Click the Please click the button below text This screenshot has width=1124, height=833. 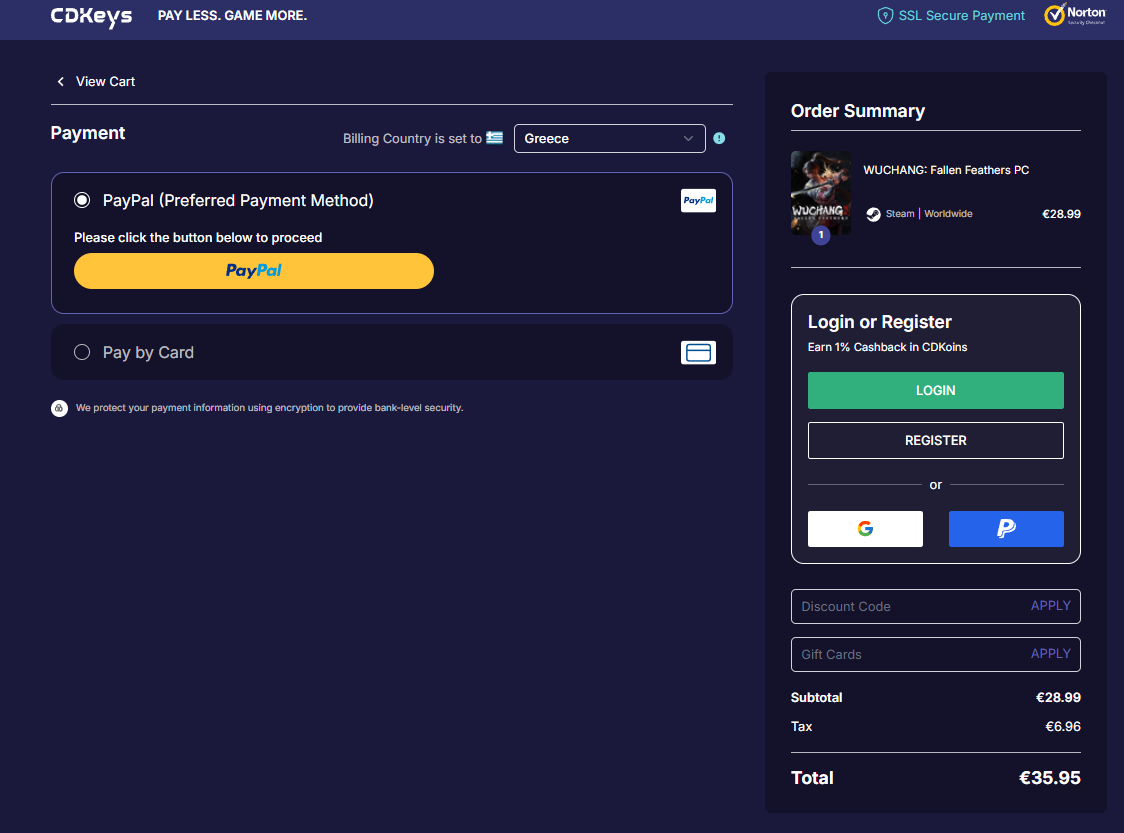[x=198, y=237]
